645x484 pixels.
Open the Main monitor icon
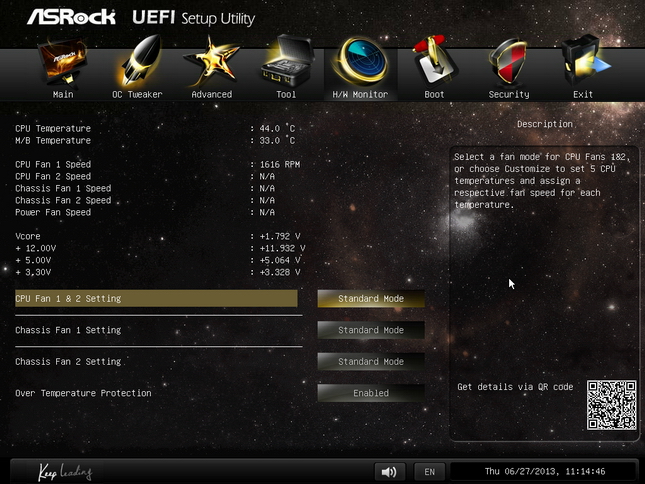(x=63, y=62)
